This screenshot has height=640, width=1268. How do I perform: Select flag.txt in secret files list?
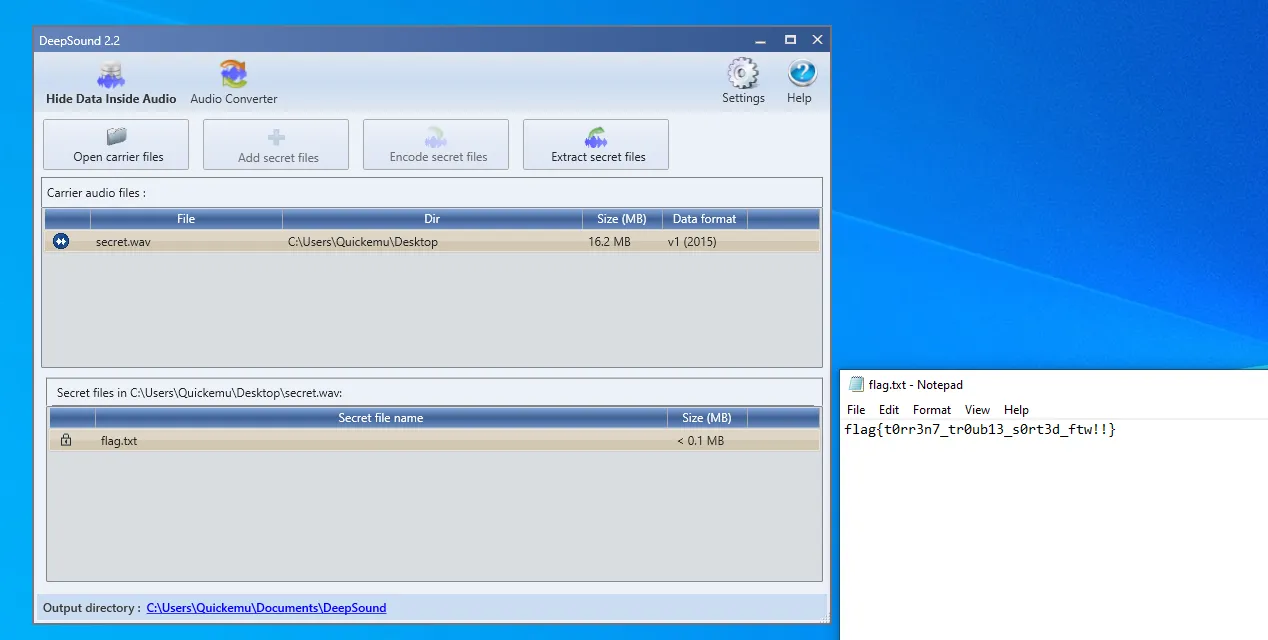[119, 441]
